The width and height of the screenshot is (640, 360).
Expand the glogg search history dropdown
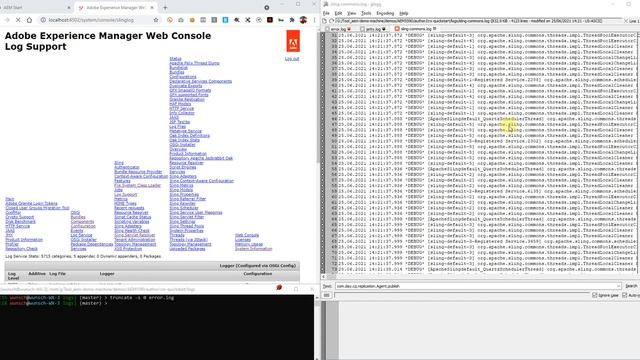pyautogui.click(x=619, y=286)
